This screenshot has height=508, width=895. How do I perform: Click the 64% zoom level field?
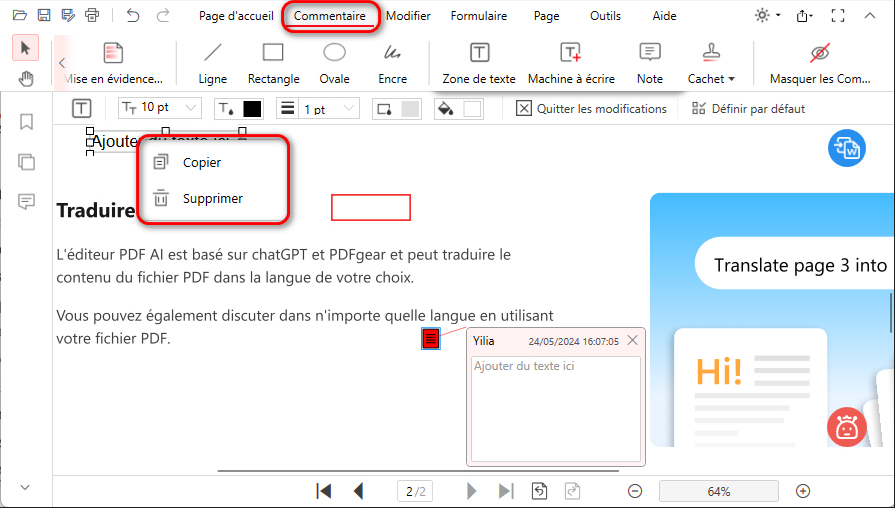click(x=719, y=491)
